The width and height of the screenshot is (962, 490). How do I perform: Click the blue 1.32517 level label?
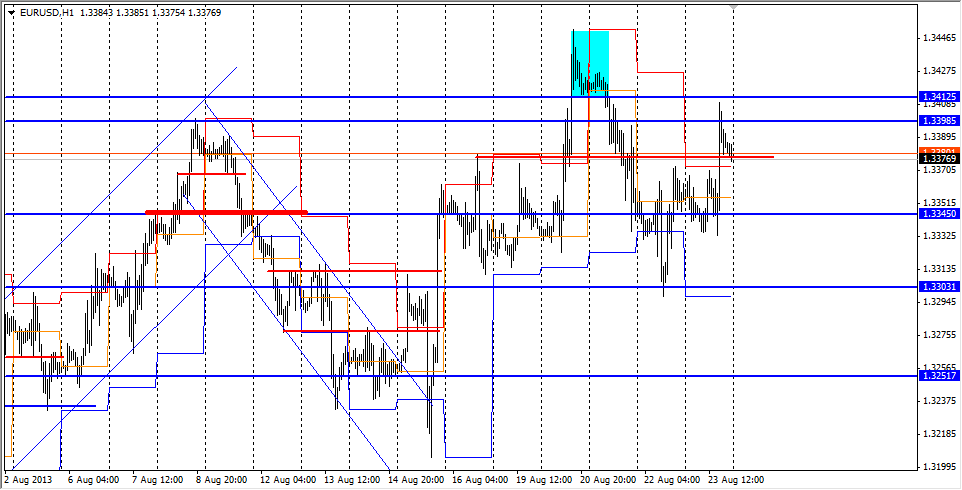click(x=939, y=376)
